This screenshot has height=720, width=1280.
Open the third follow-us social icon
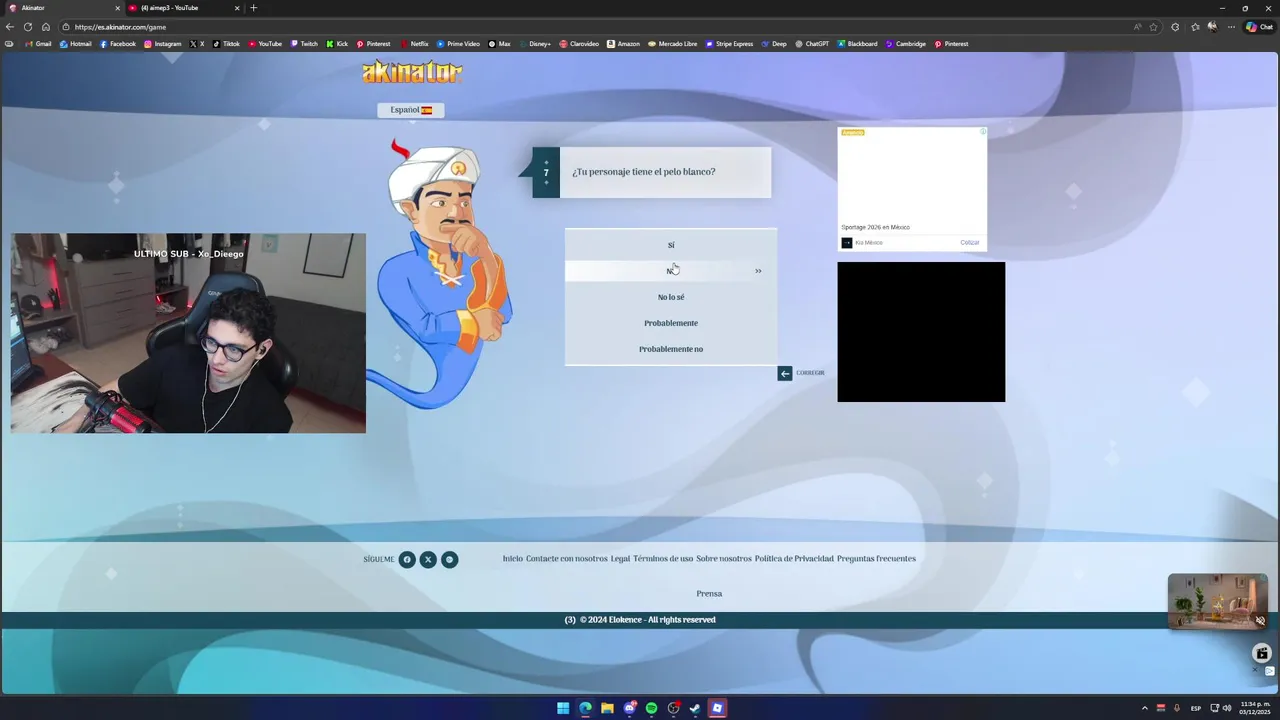pos(450,559)
